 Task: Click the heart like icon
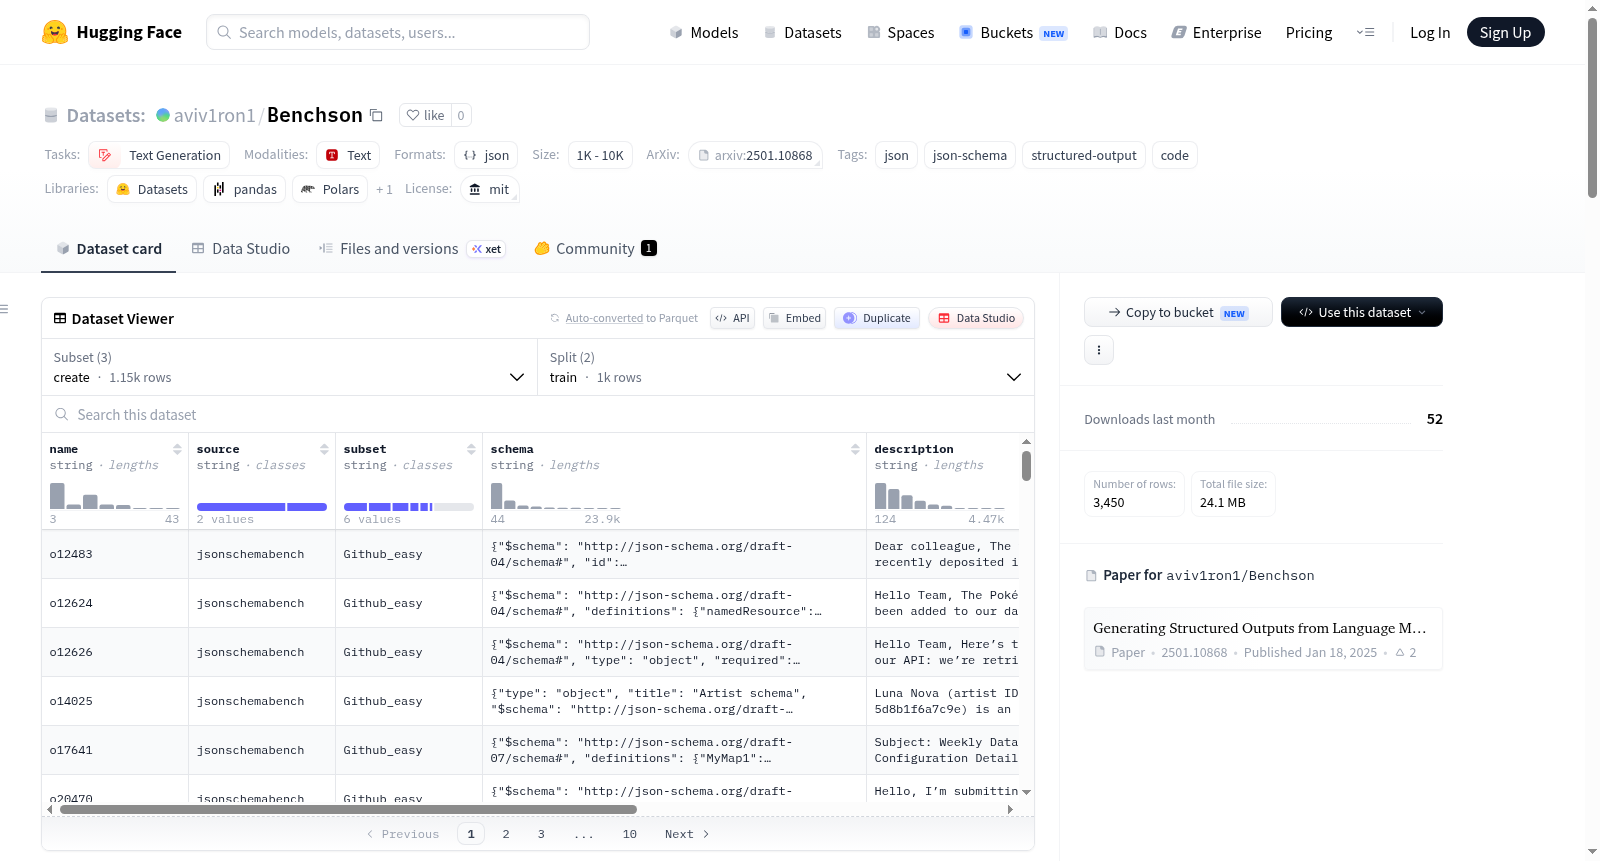click(413, 115)
